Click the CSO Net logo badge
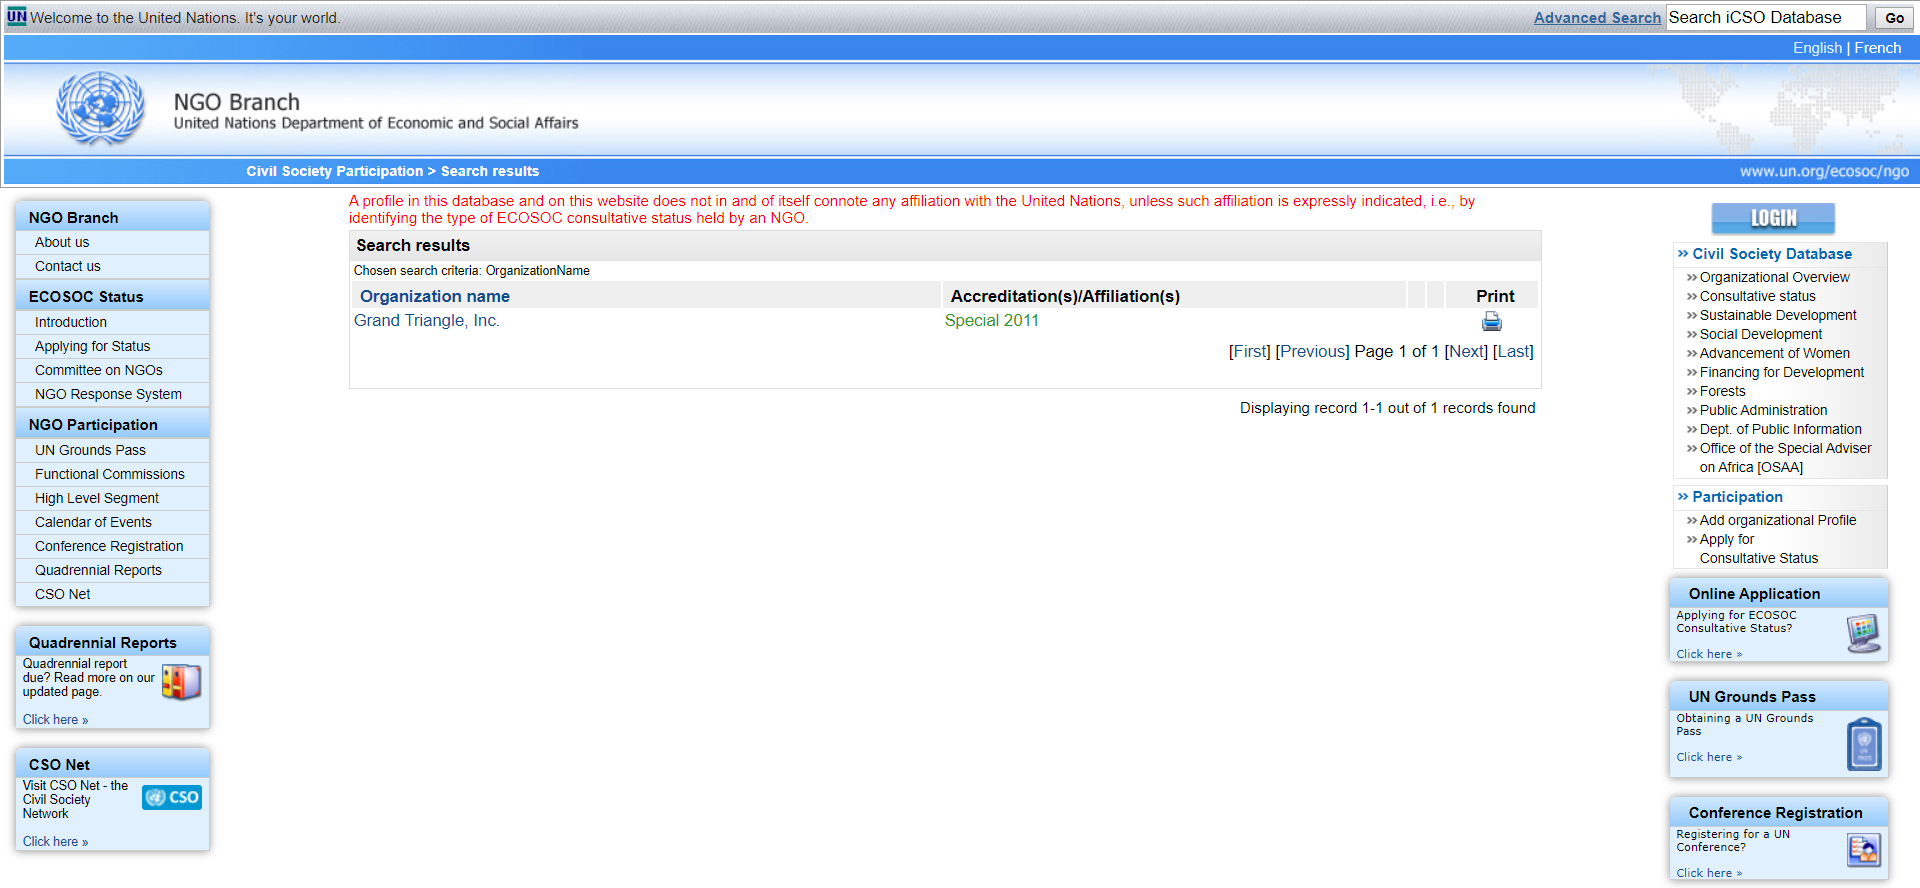Screen dimensions: 1920x888 click(172, 797)
